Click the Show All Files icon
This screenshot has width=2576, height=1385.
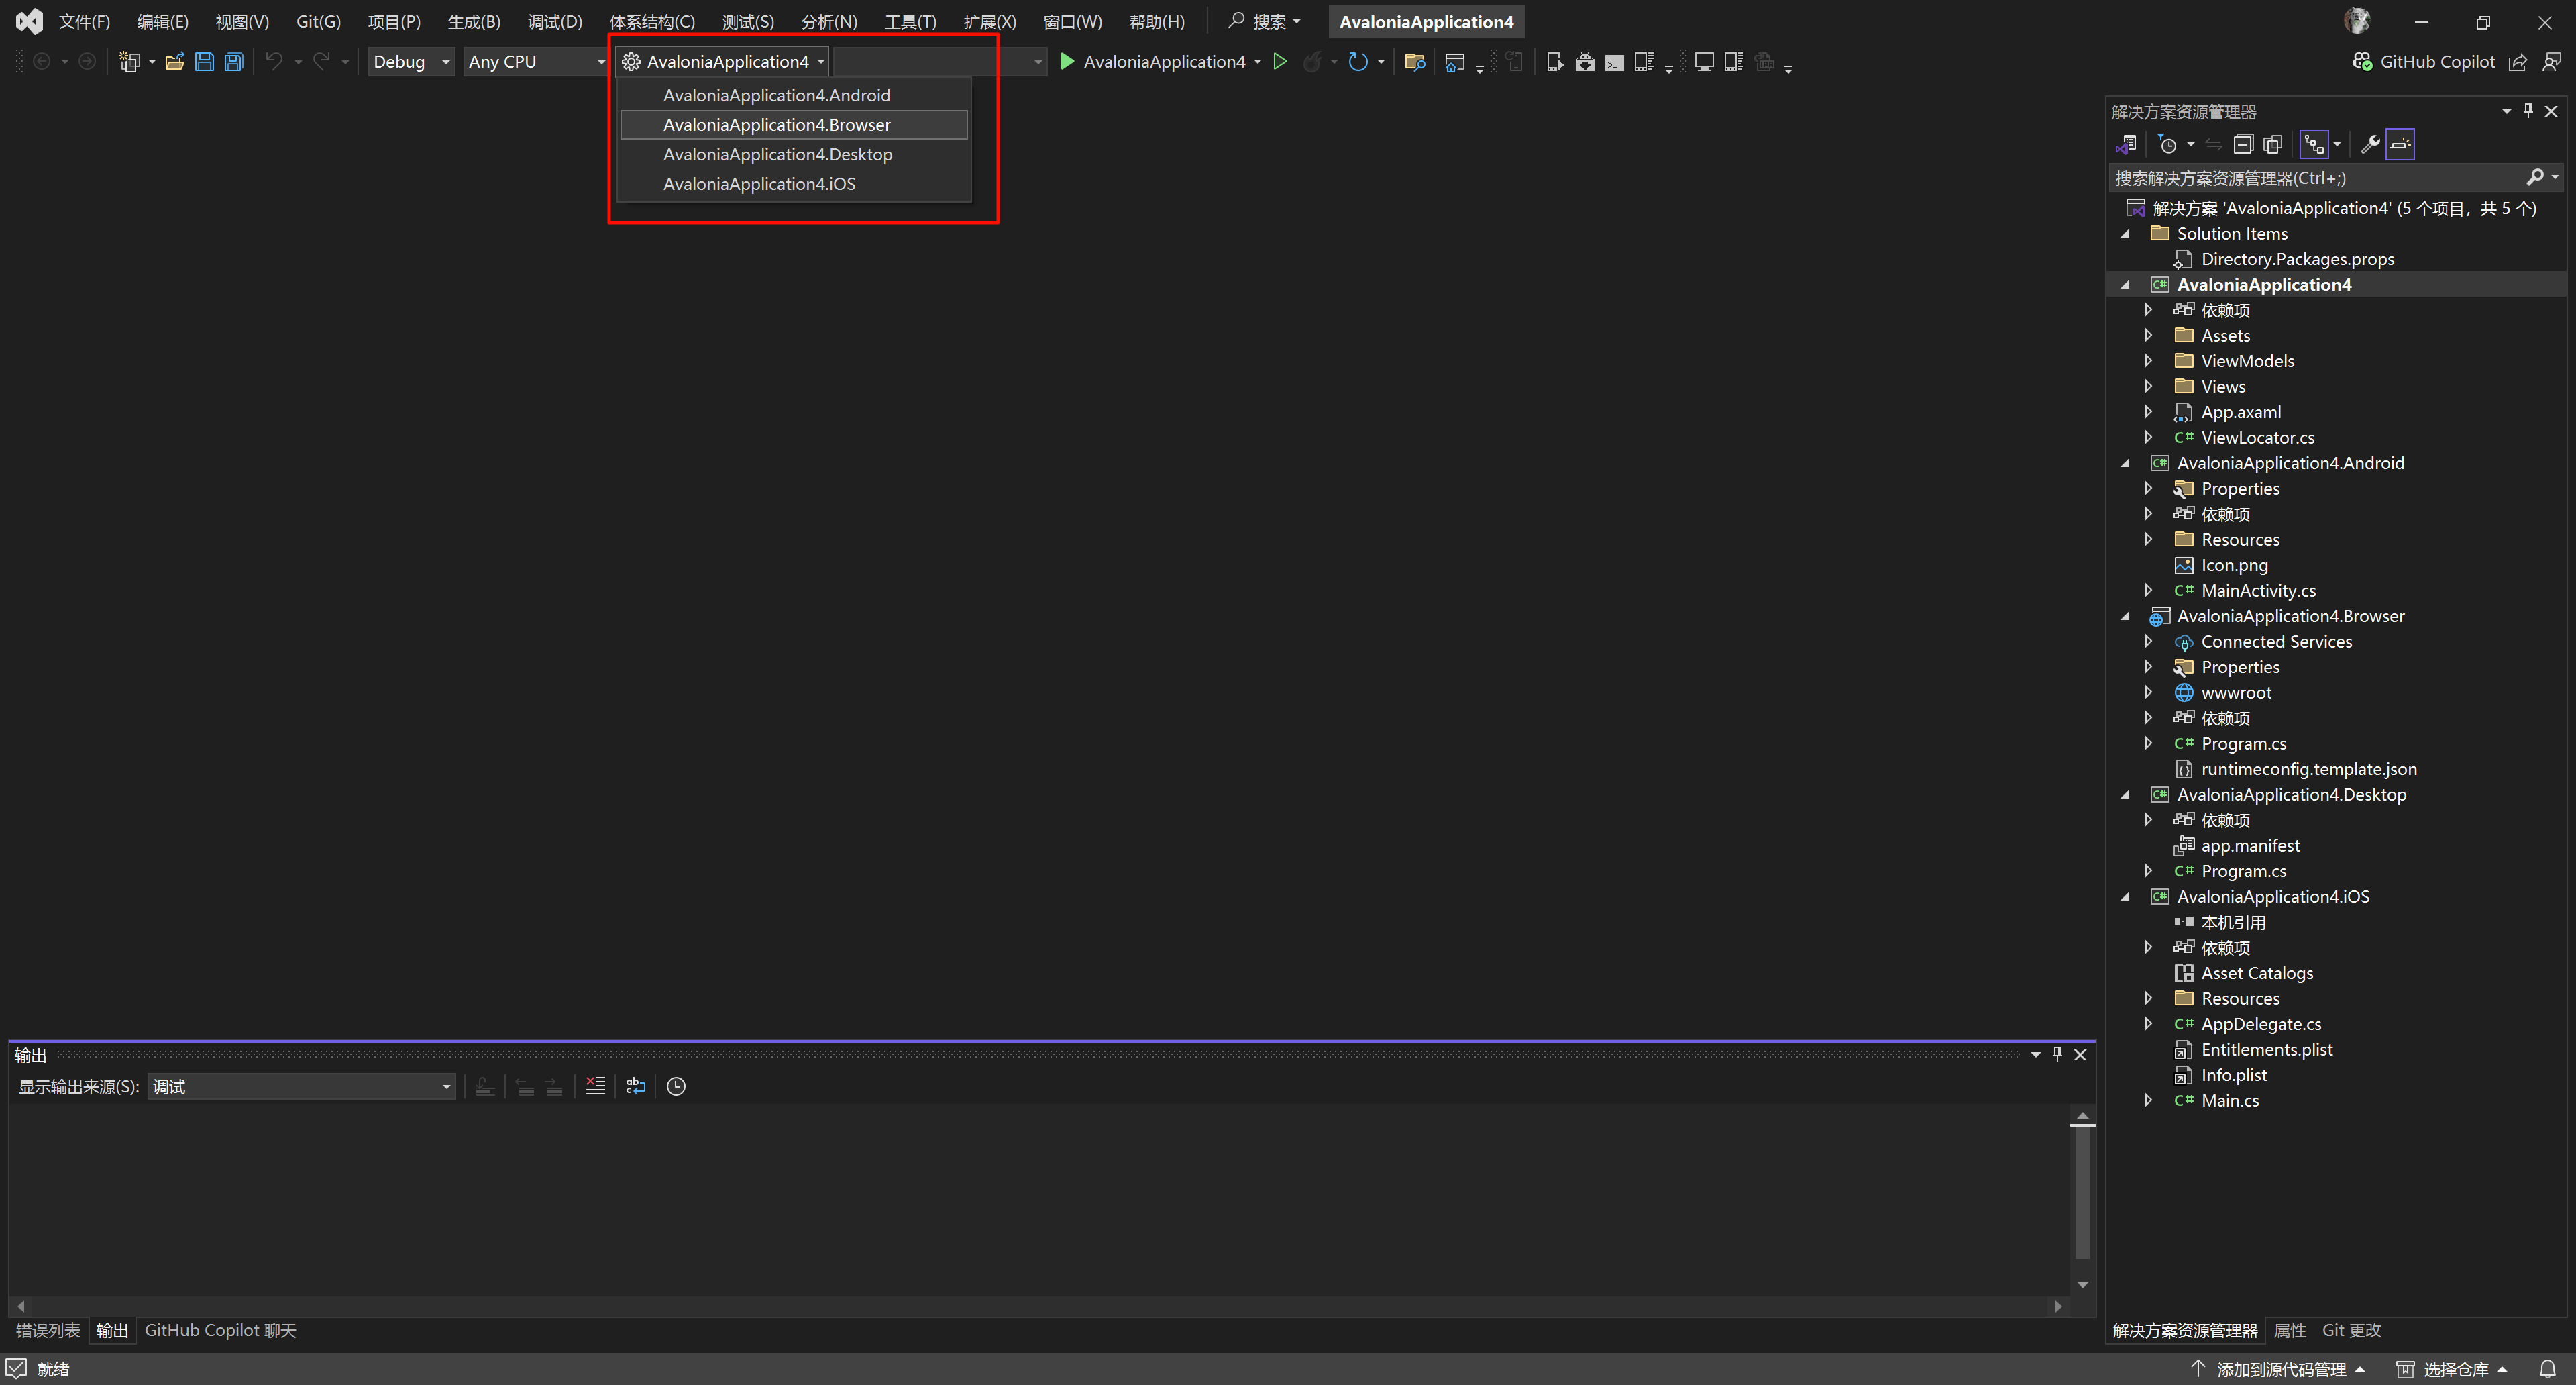pyautogui.click(x=2273, y=144)
